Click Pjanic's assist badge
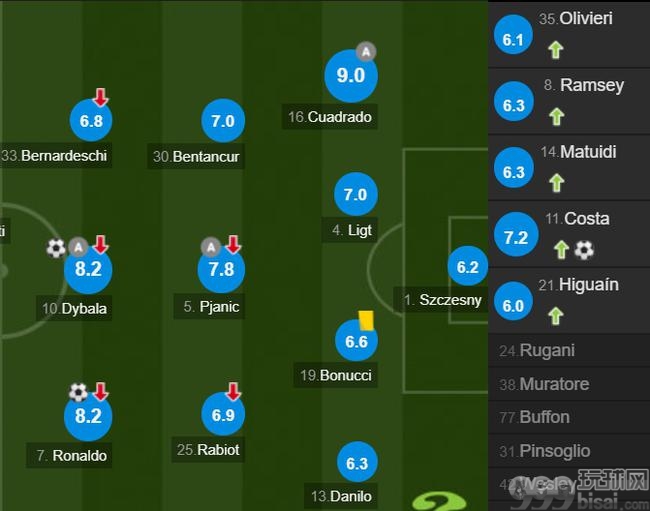This screenshot has width=650, height=511. pyautogui.click(x=211, y=247)
